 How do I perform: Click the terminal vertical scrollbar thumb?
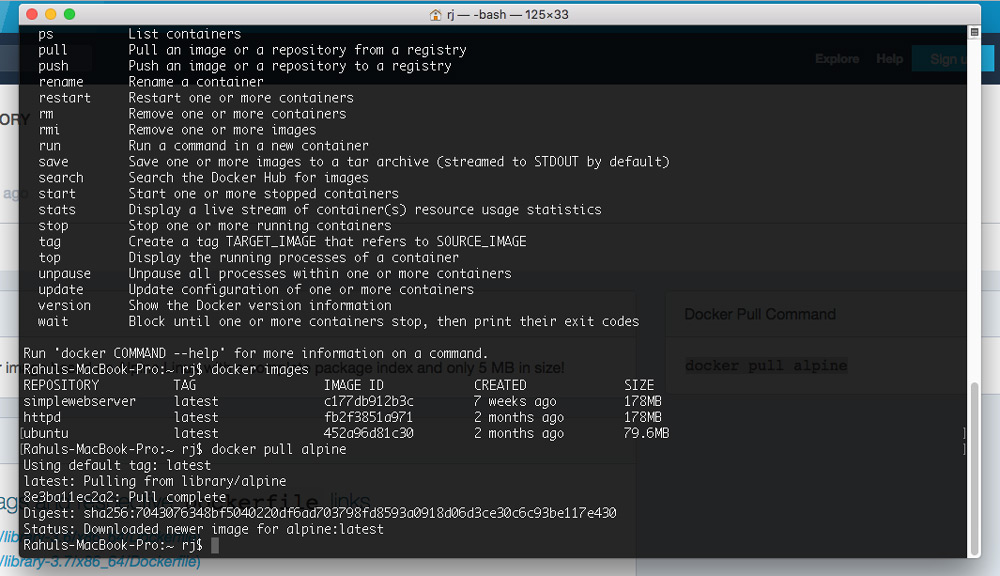[974, 469]
